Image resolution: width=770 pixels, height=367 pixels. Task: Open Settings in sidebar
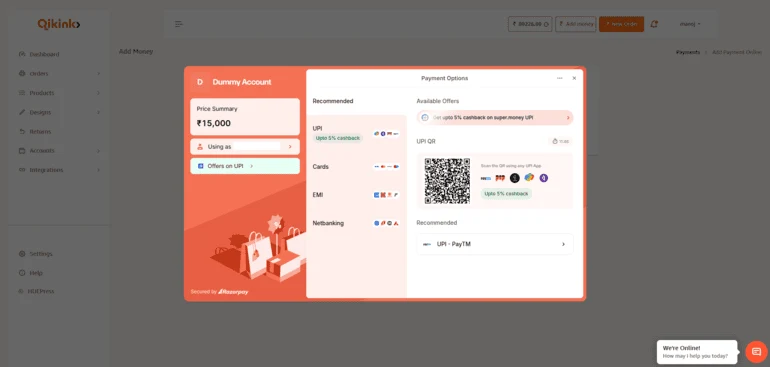[36, 254]
